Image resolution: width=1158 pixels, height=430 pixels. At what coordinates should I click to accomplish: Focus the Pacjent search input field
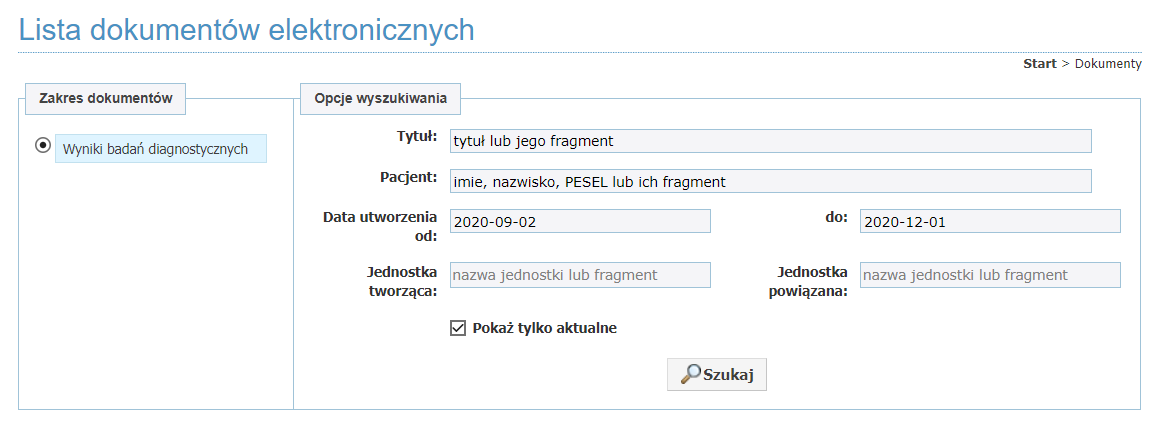point(770,181)
